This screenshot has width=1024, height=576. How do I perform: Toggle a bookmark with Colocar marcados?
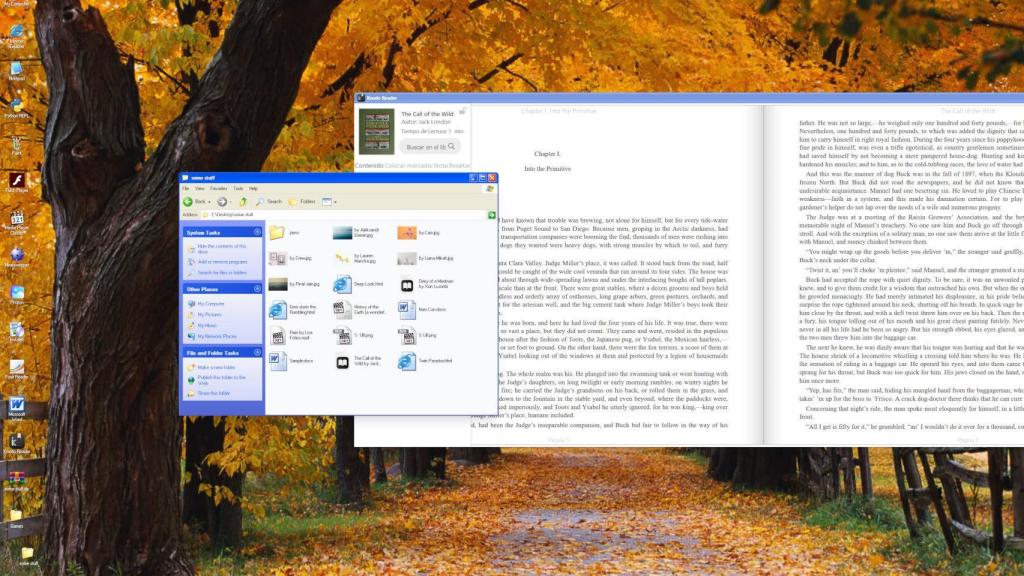408,165
